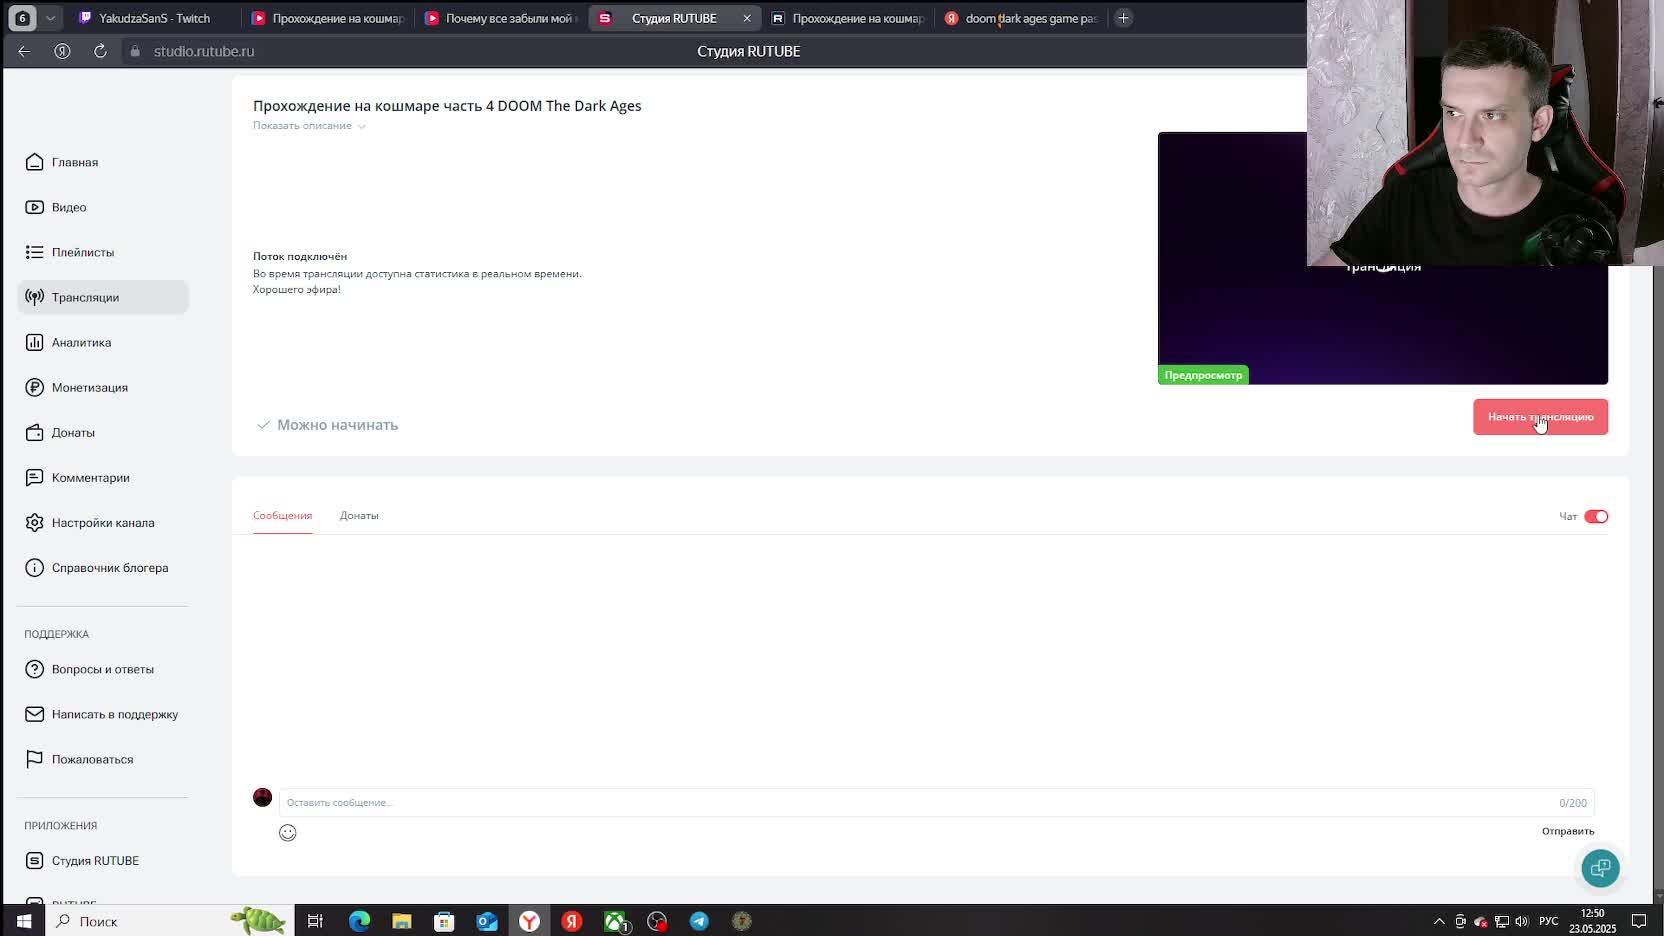
Task: Open Task View on taskbar
Action: tap(315, 921)
